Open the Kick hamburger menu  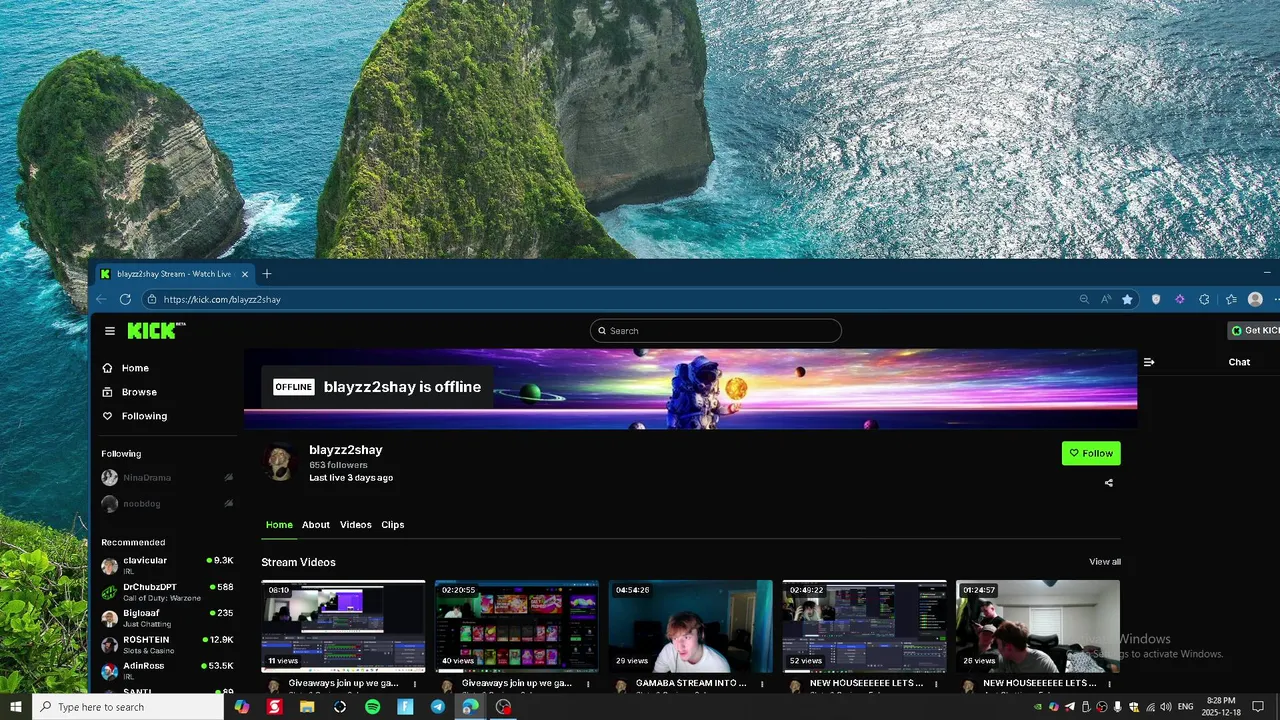[x=110, y=331]
